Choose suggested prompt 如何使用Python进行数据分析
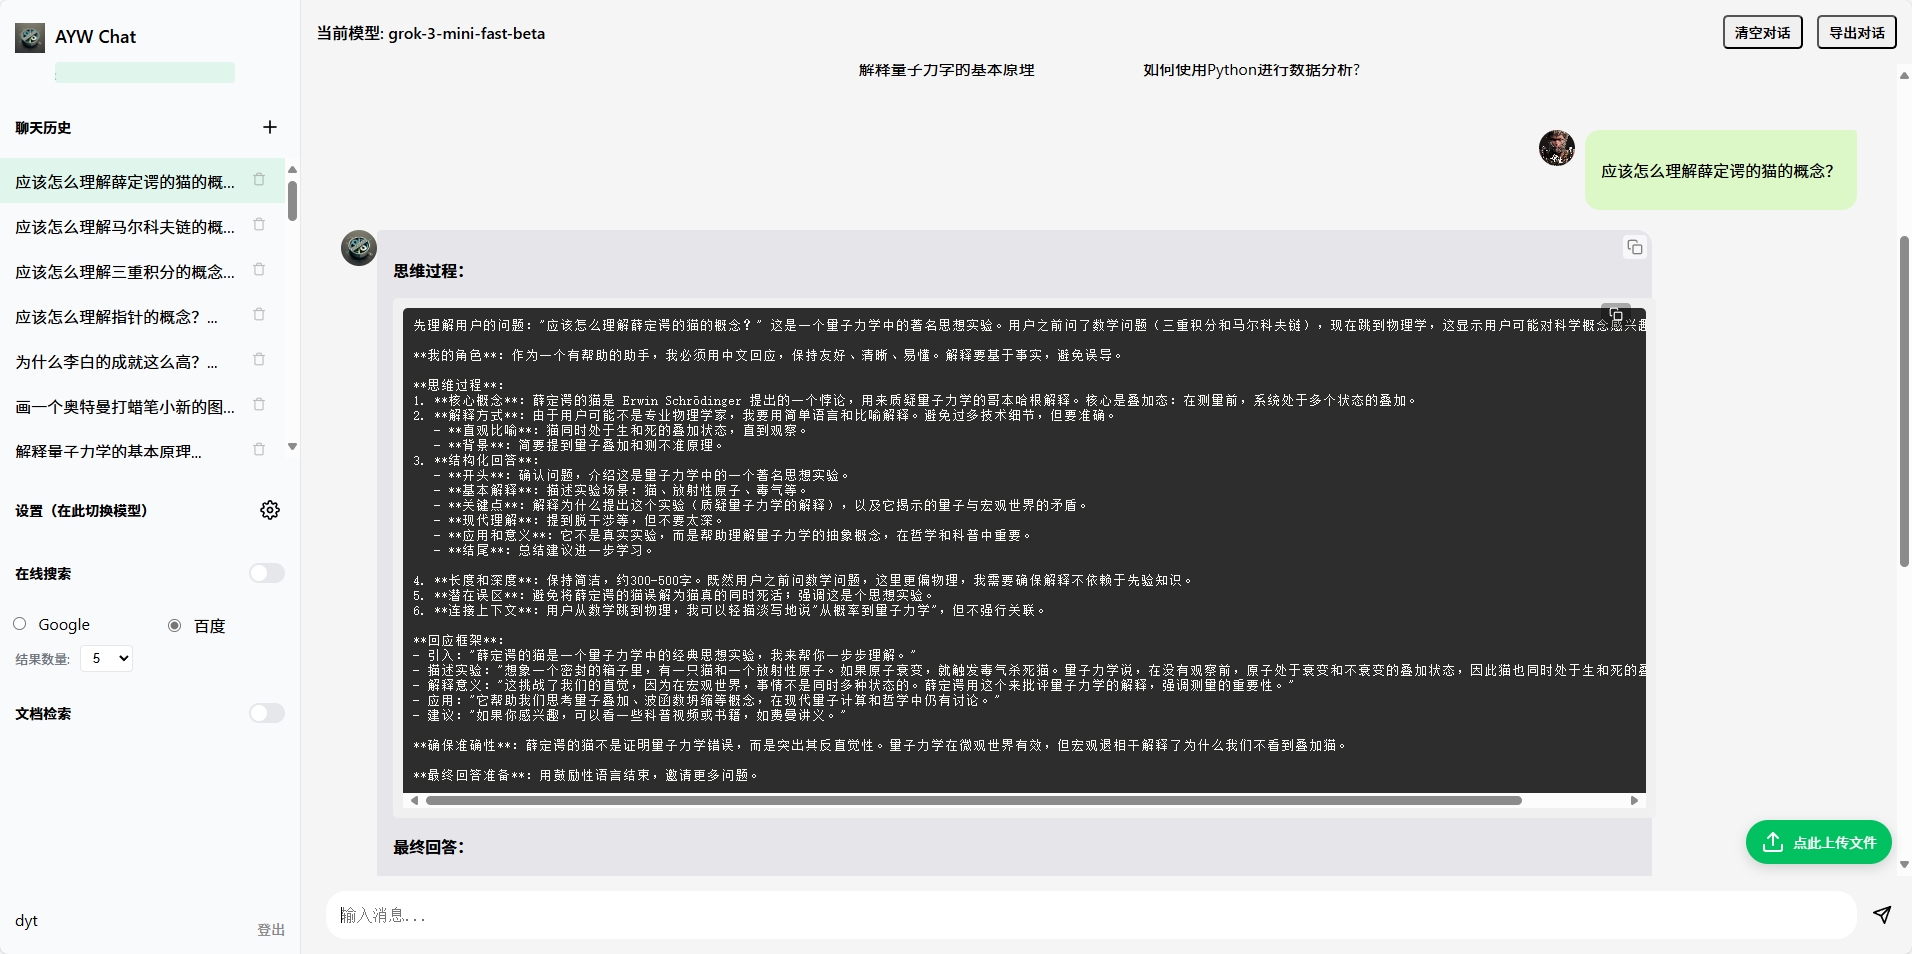The width and height of the screenshot is (1912, 954). point(1251,70)
